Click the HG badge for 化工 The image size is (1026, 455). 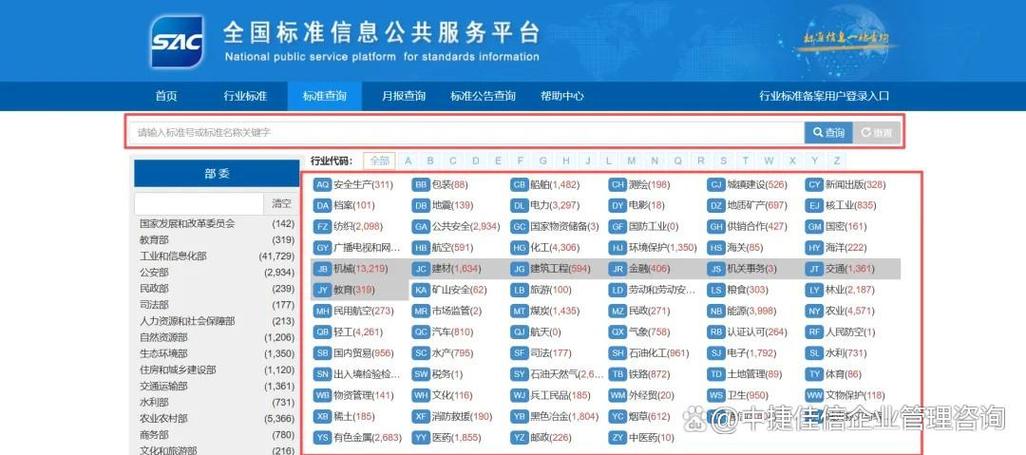click(520, 248)
